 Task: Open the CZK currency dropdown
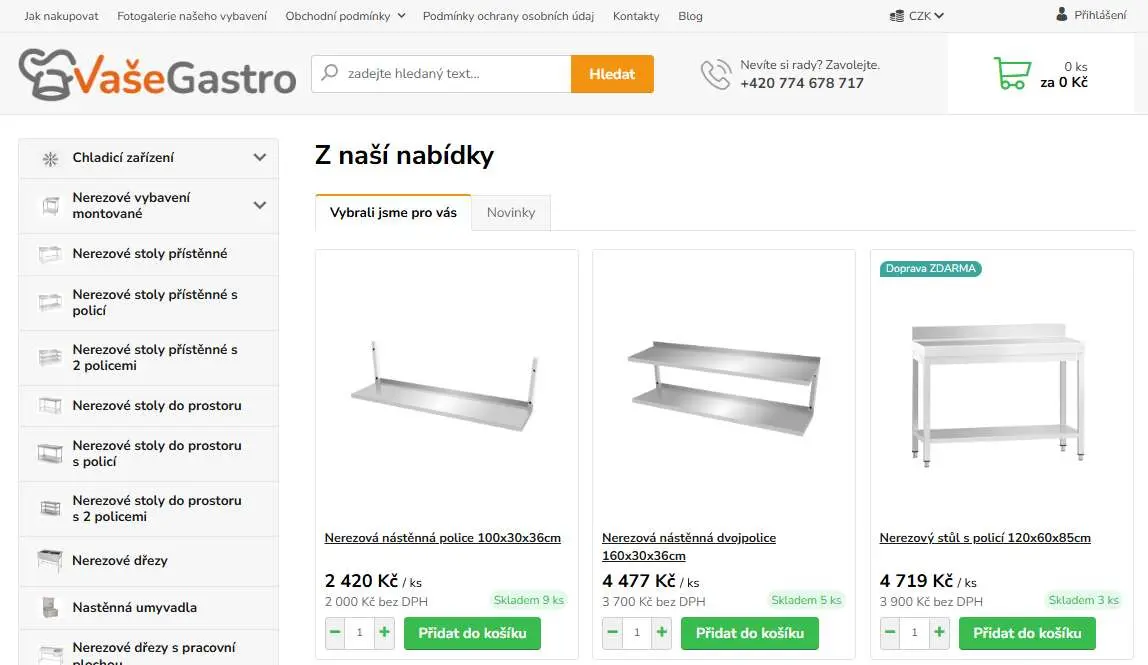coord(916,15)
